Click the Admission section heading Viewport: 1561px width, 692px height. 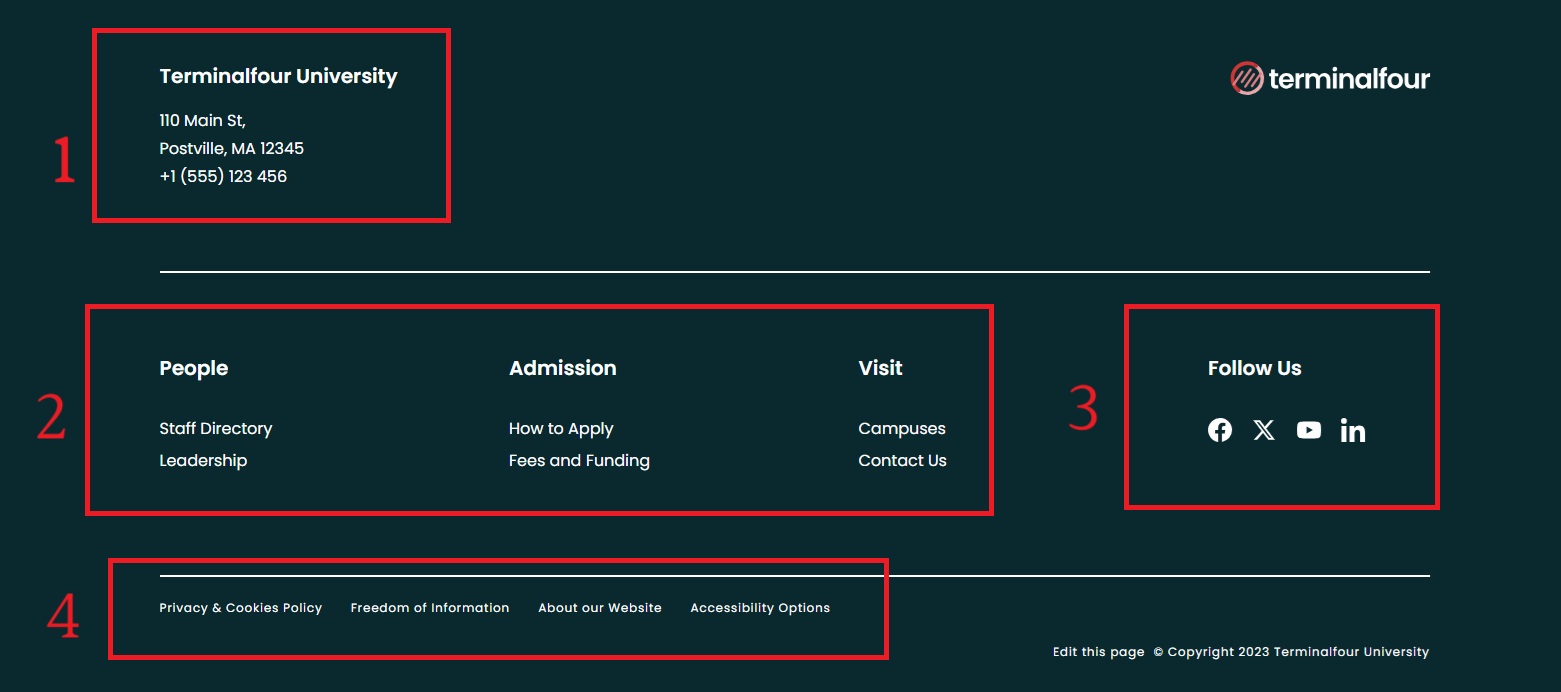[562, 368]
